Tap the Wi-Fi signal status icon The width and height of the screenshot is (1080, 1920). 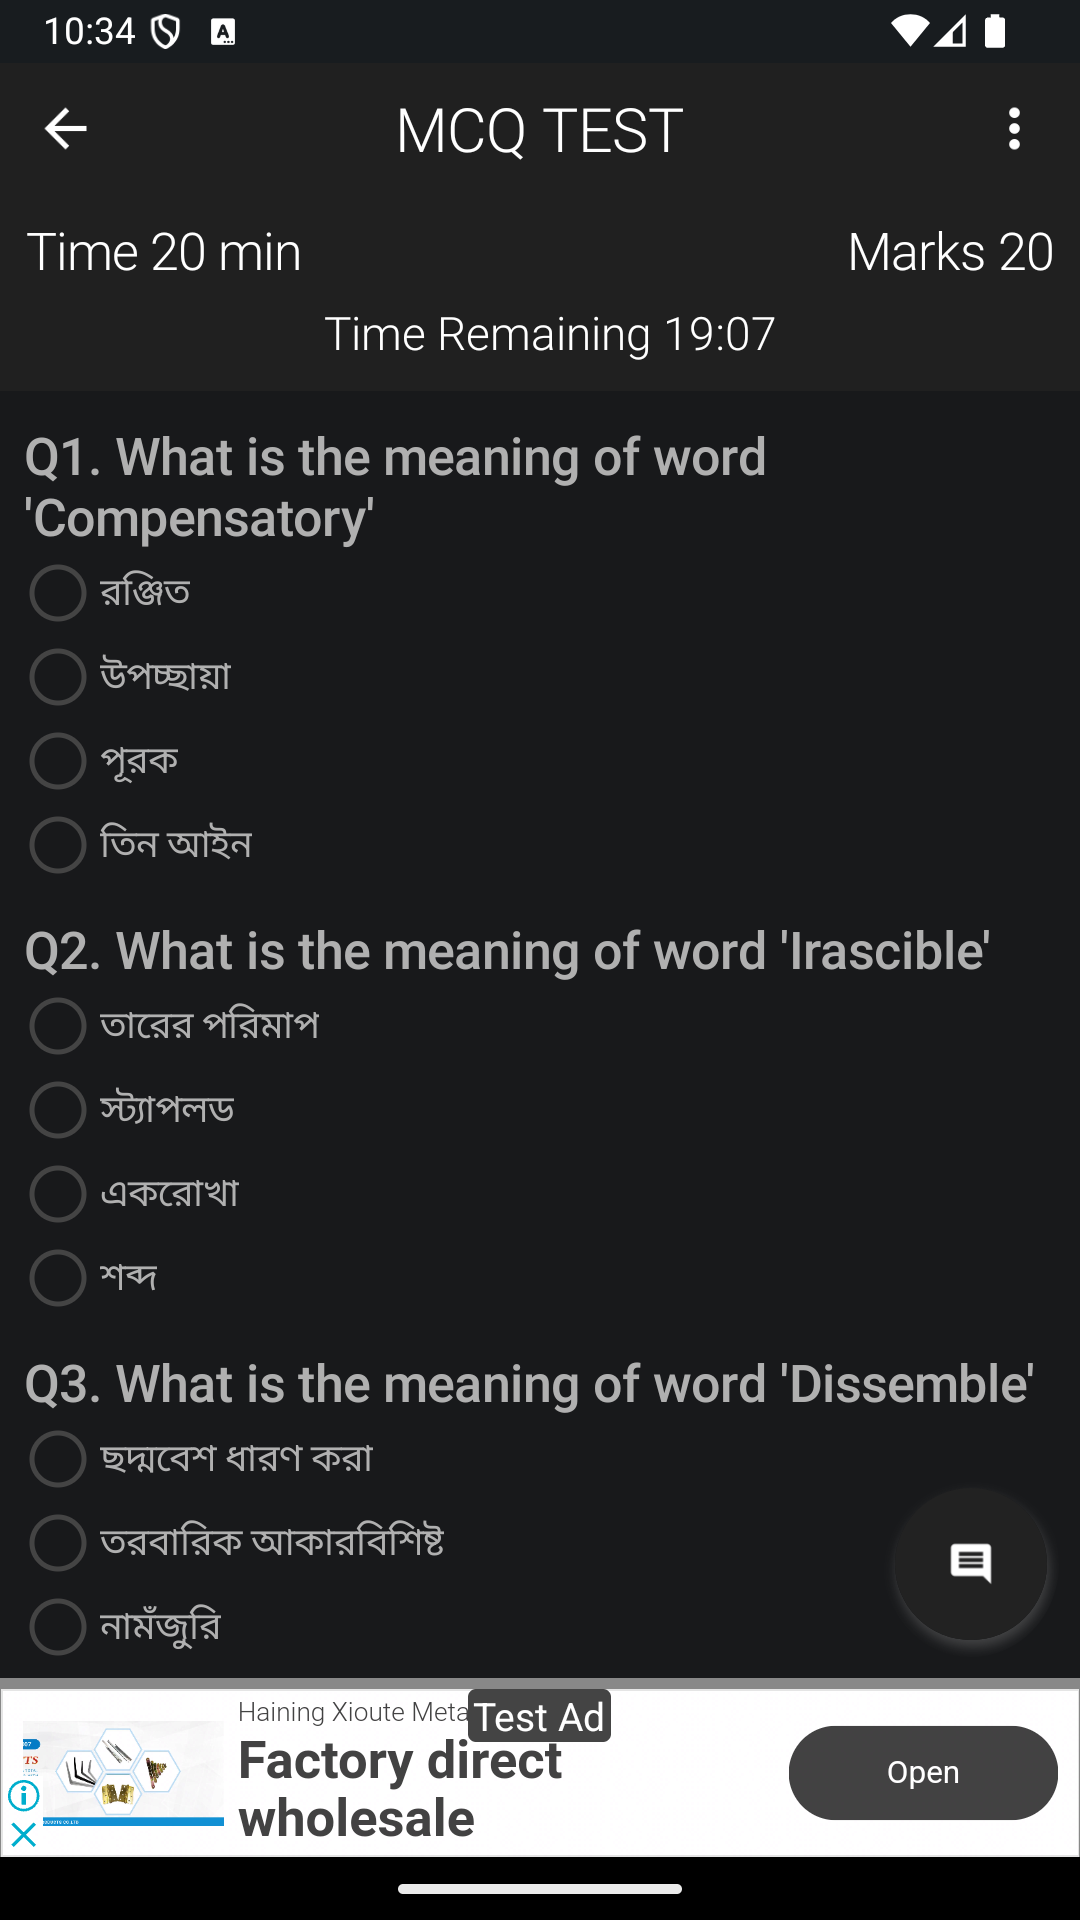tap(908, 32)
